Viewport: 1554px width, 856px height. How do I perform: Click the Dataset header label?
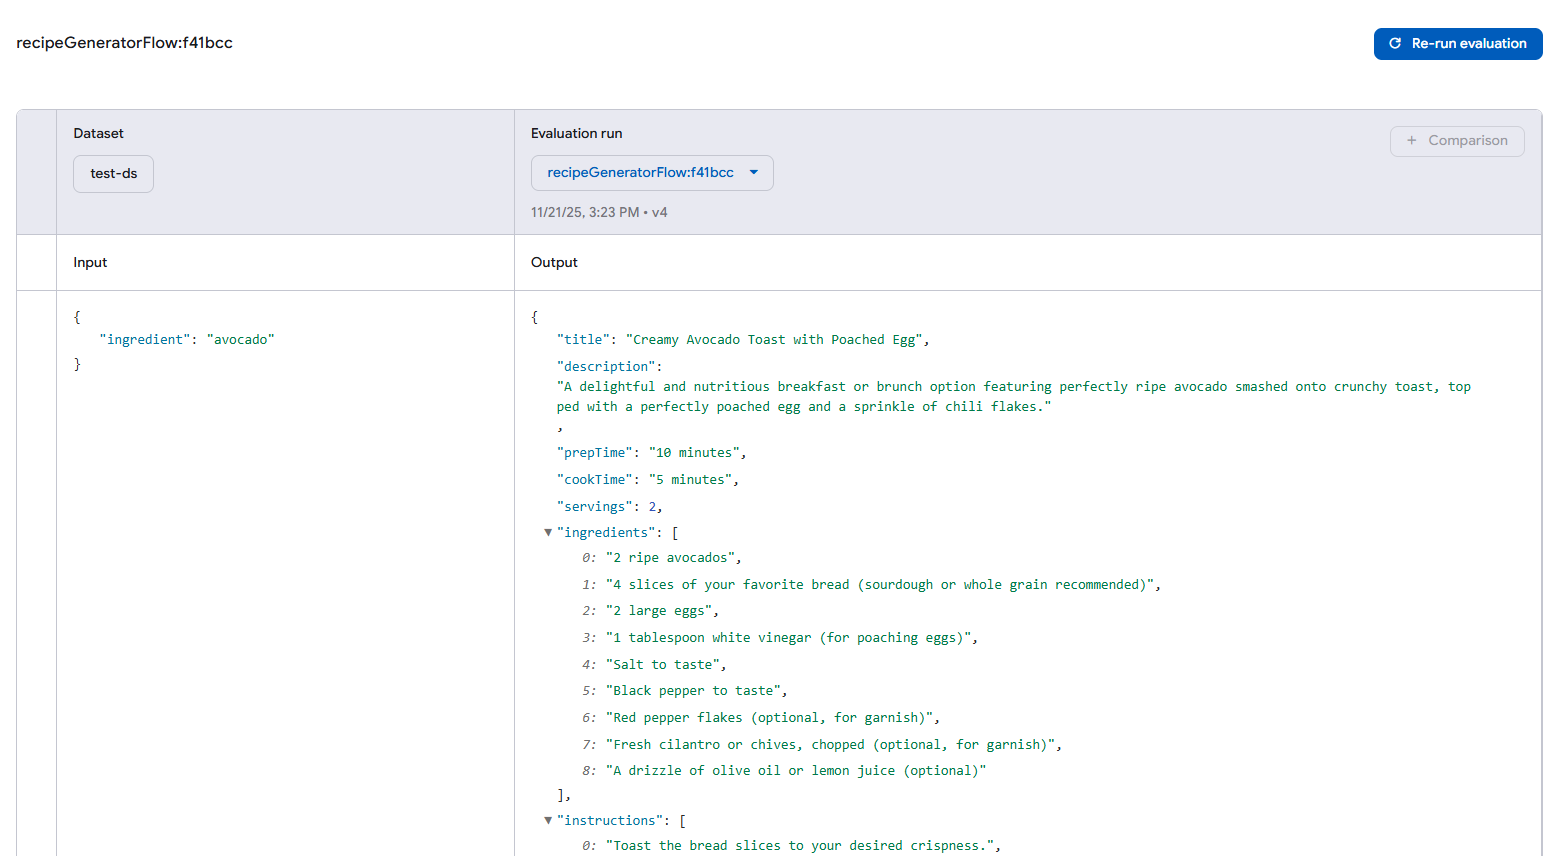[98, 134]
